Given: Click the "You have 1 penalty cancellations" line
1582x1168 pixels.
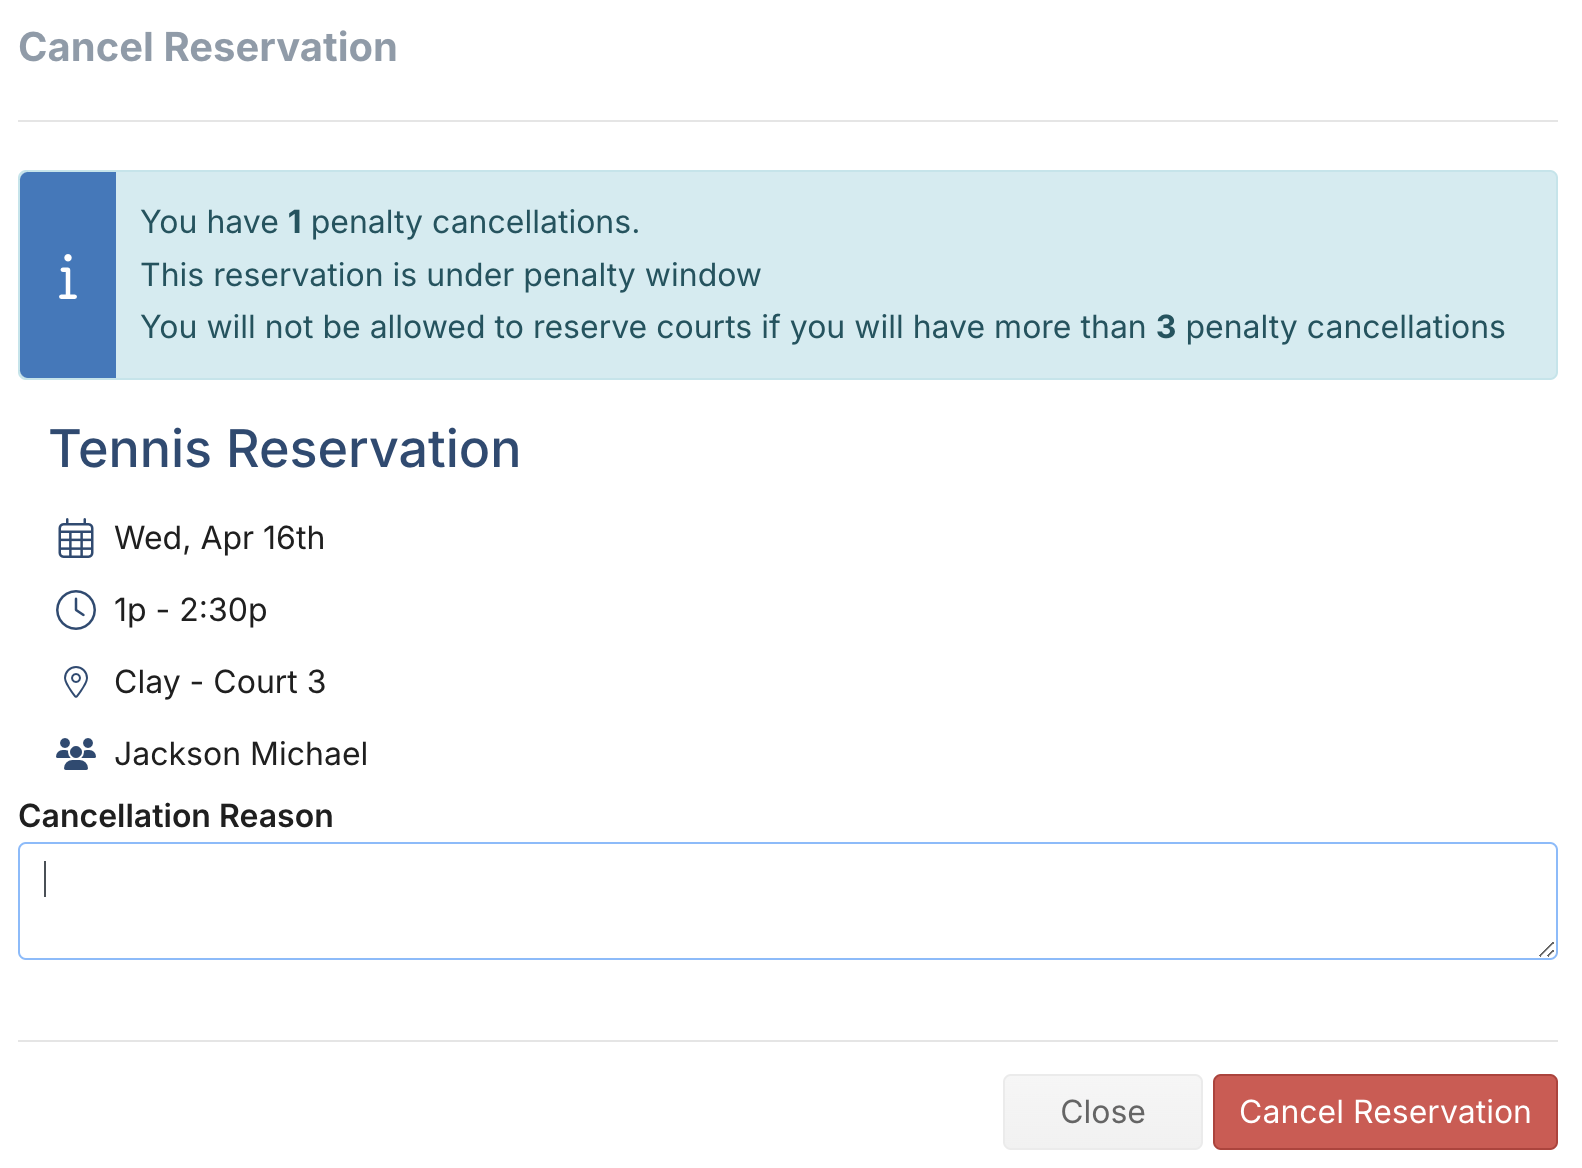Looking at the screenshot, I should (x=390, y=222).
